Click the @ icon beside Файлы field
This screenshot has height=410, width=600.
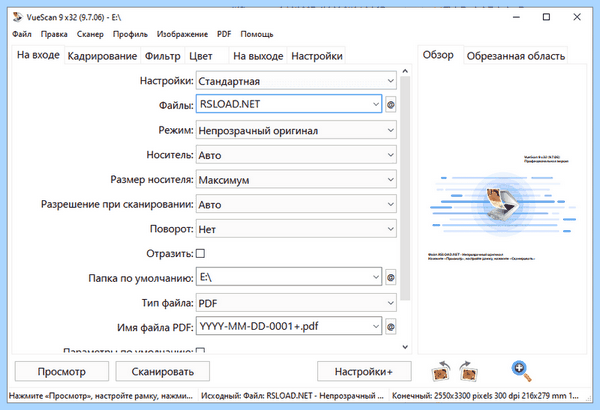click(390, 104)
